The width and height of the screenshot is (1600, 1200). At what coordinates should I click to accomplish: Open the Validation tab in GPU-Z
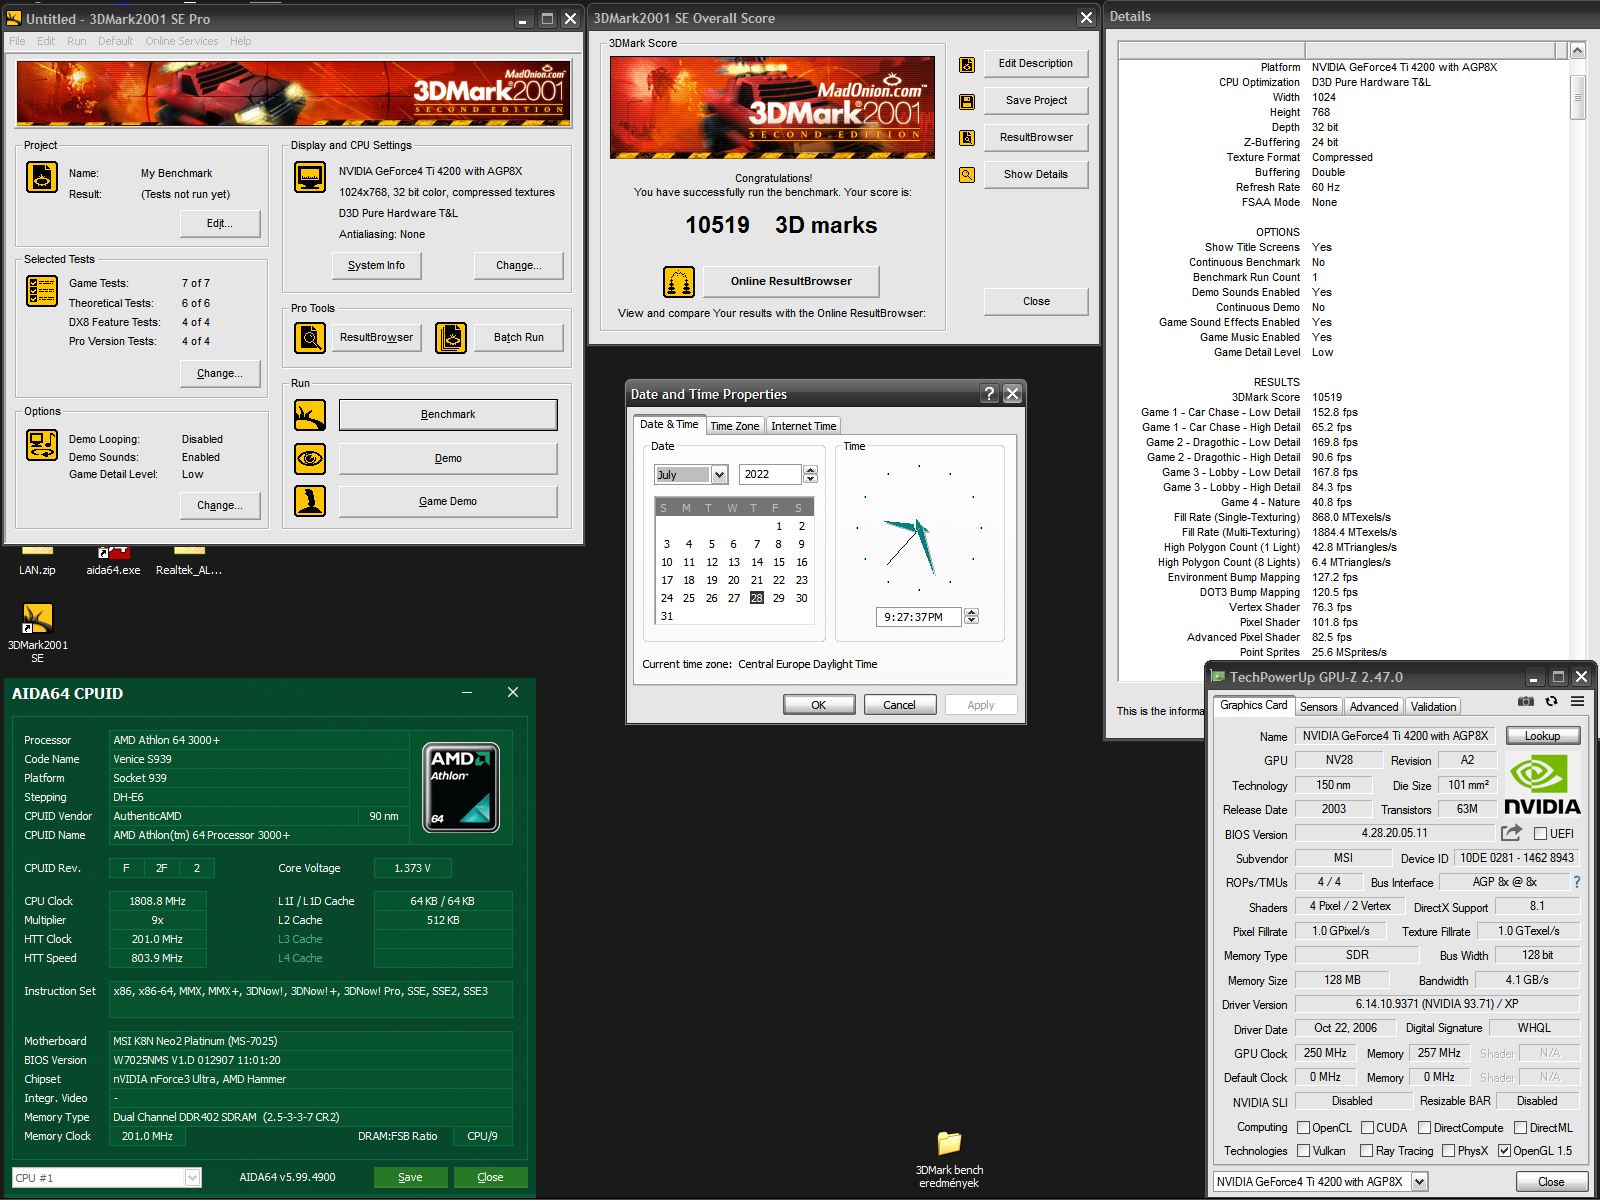click(x=1433, y=707)
